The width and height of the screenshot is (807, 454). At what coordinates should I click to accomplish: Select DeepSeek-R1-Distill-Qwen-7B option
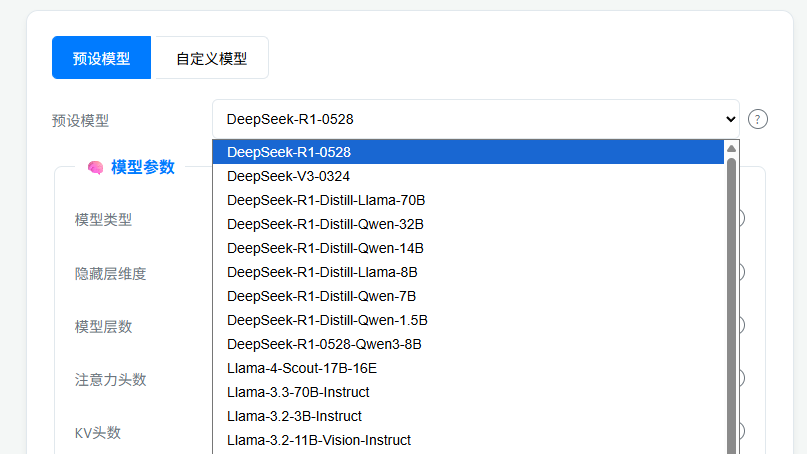[468, 296]
